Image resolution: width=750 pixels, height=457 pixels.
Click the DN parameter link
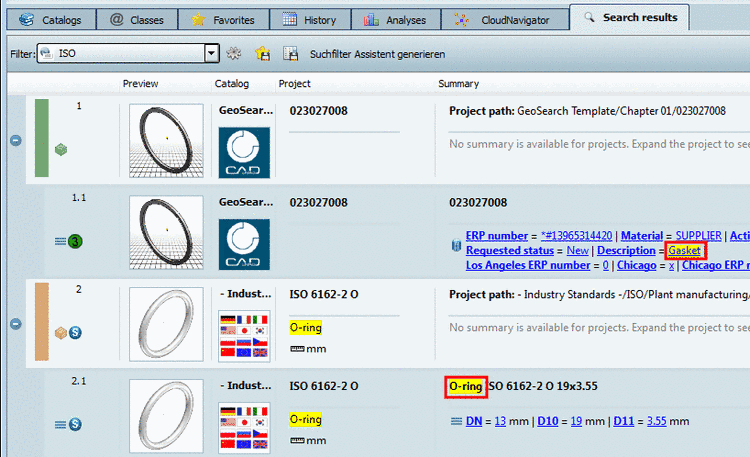474,421
